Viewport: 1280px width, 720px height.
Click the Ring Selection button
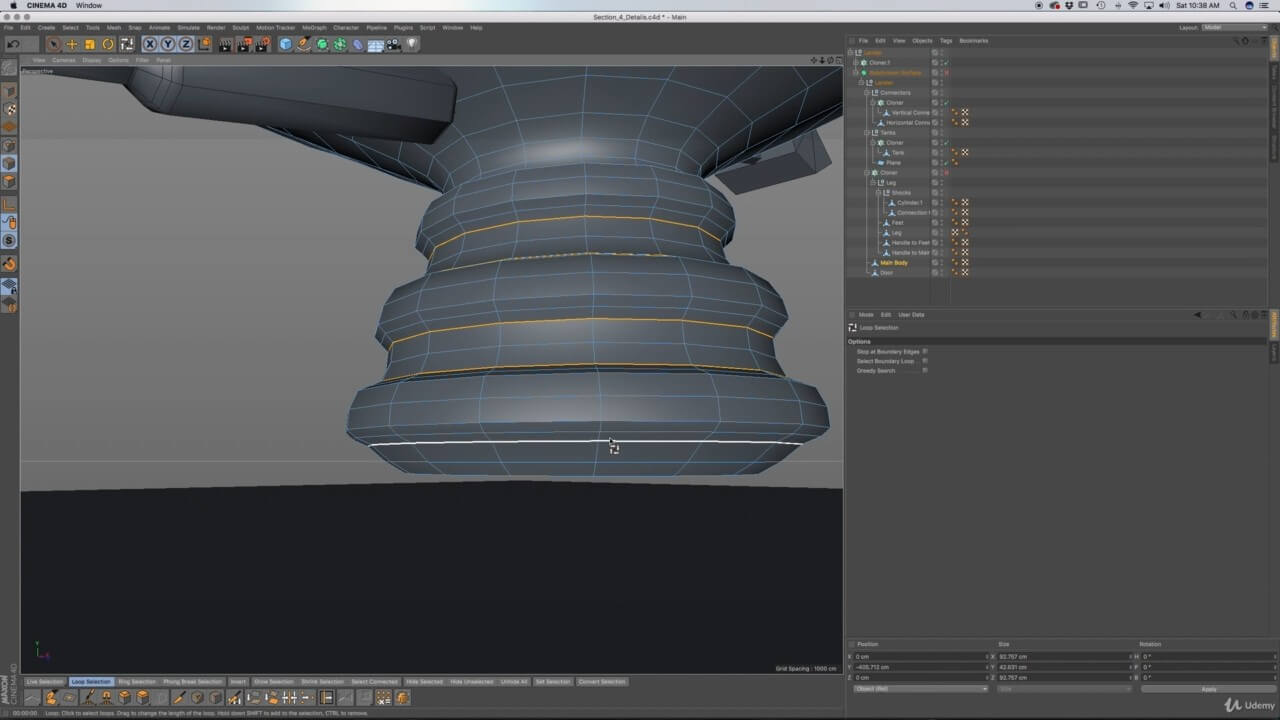click(137, 682)
